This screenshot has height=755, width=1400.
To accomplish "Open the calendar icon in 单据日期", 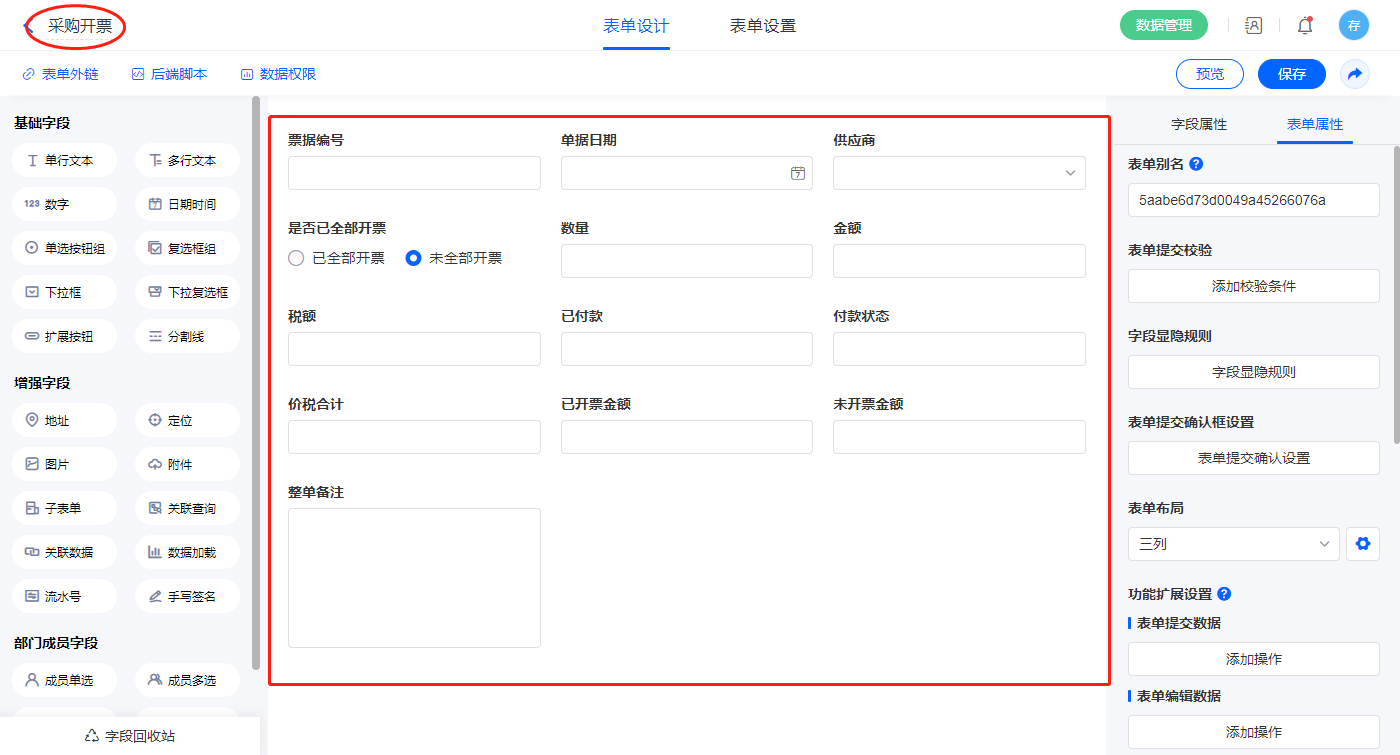I will tap(797, 173).
